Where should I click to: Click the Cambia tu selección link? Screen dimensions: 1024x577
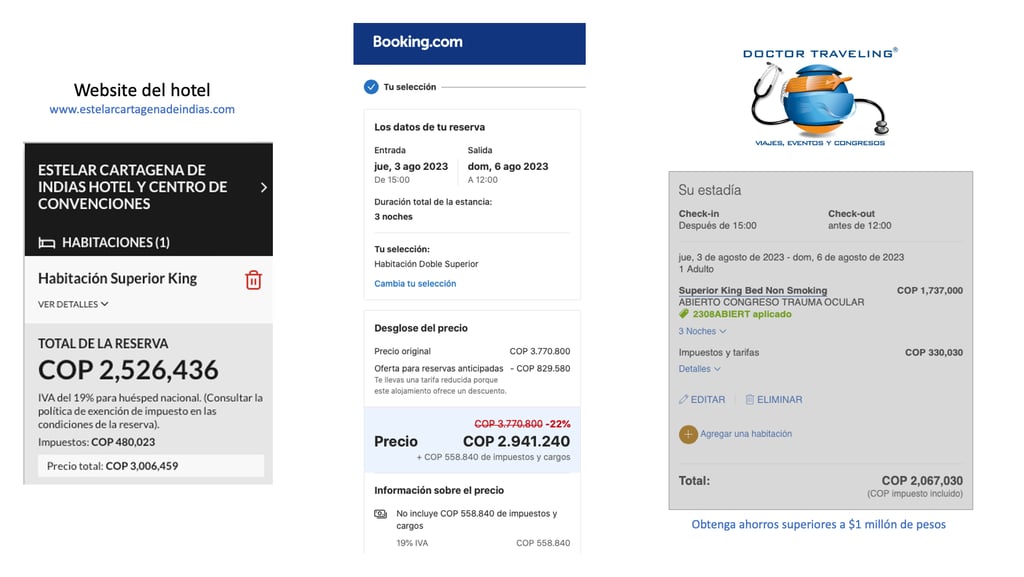[x=415, y=284]
